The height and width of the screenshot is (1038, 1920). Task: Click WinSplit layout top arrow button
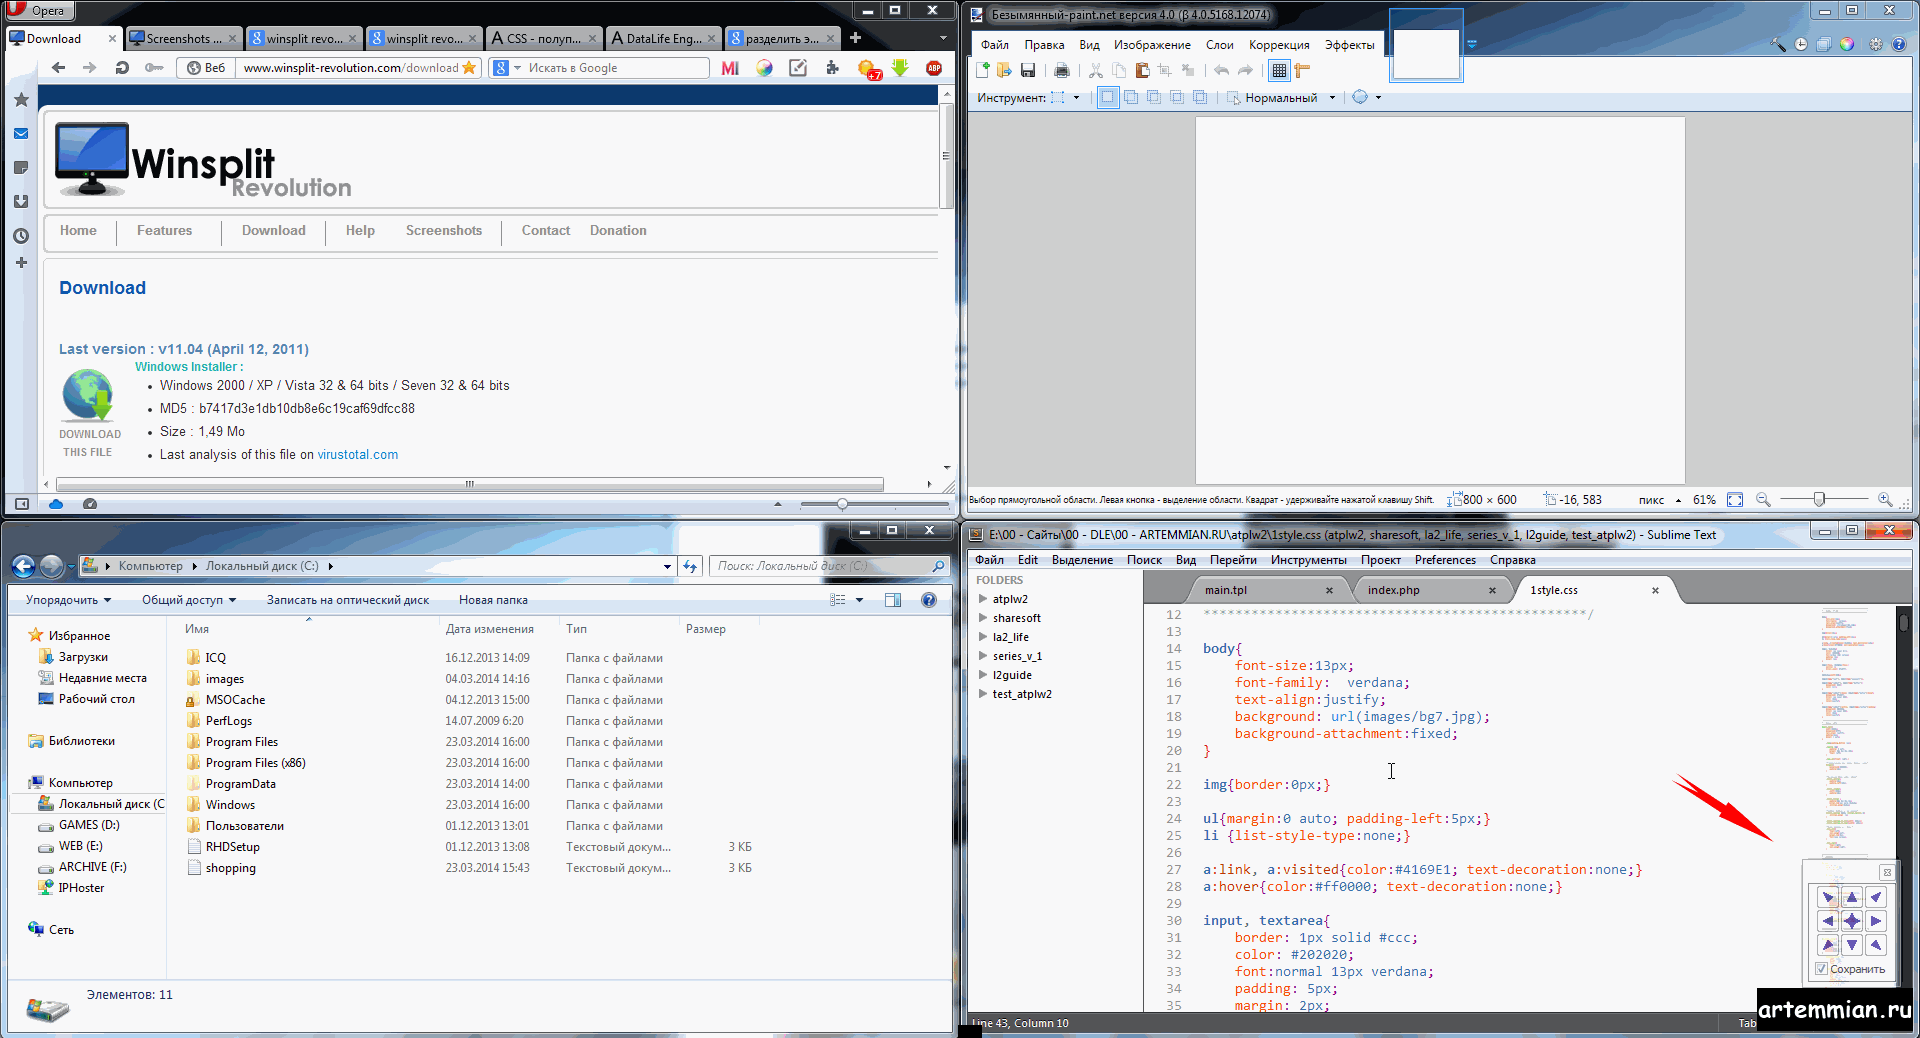click(1852, 897)
